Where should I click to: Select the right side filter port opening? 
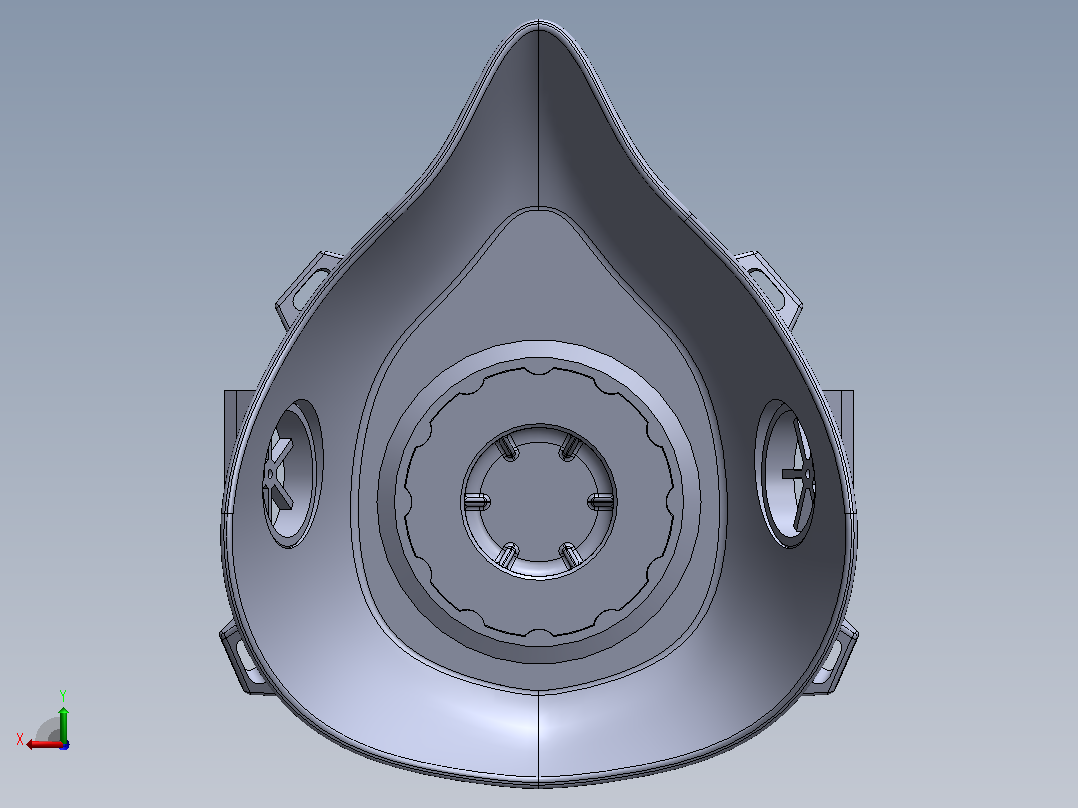pos(786,473)
